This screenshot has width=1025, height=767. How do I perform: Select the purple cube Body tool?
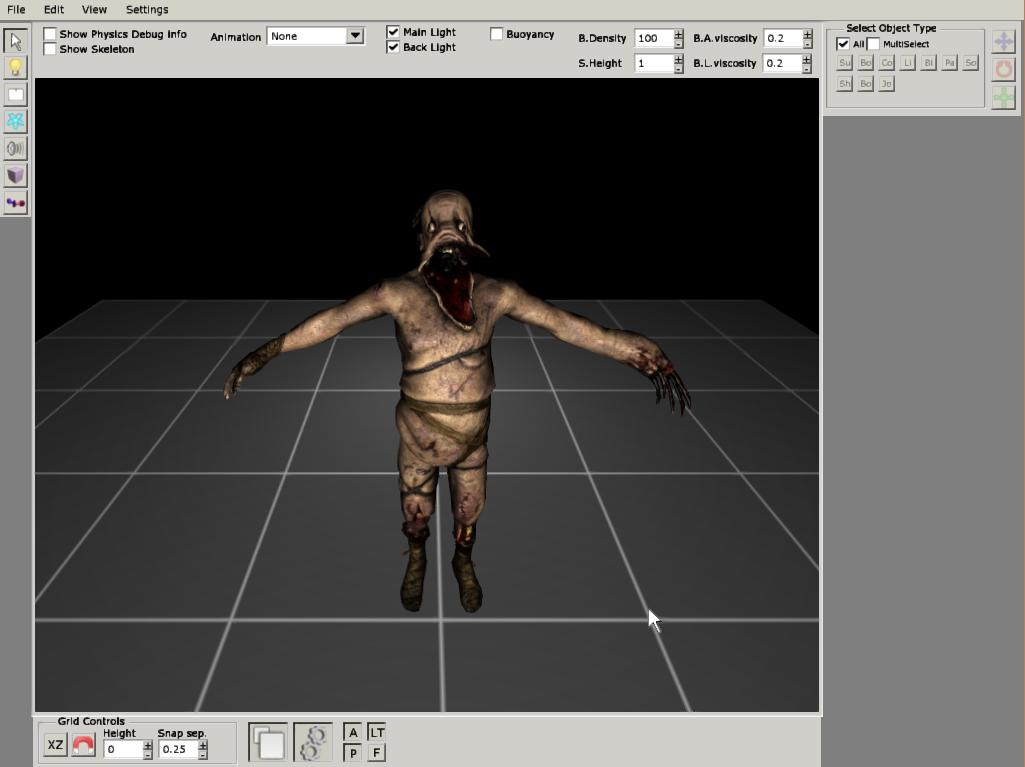15,176
